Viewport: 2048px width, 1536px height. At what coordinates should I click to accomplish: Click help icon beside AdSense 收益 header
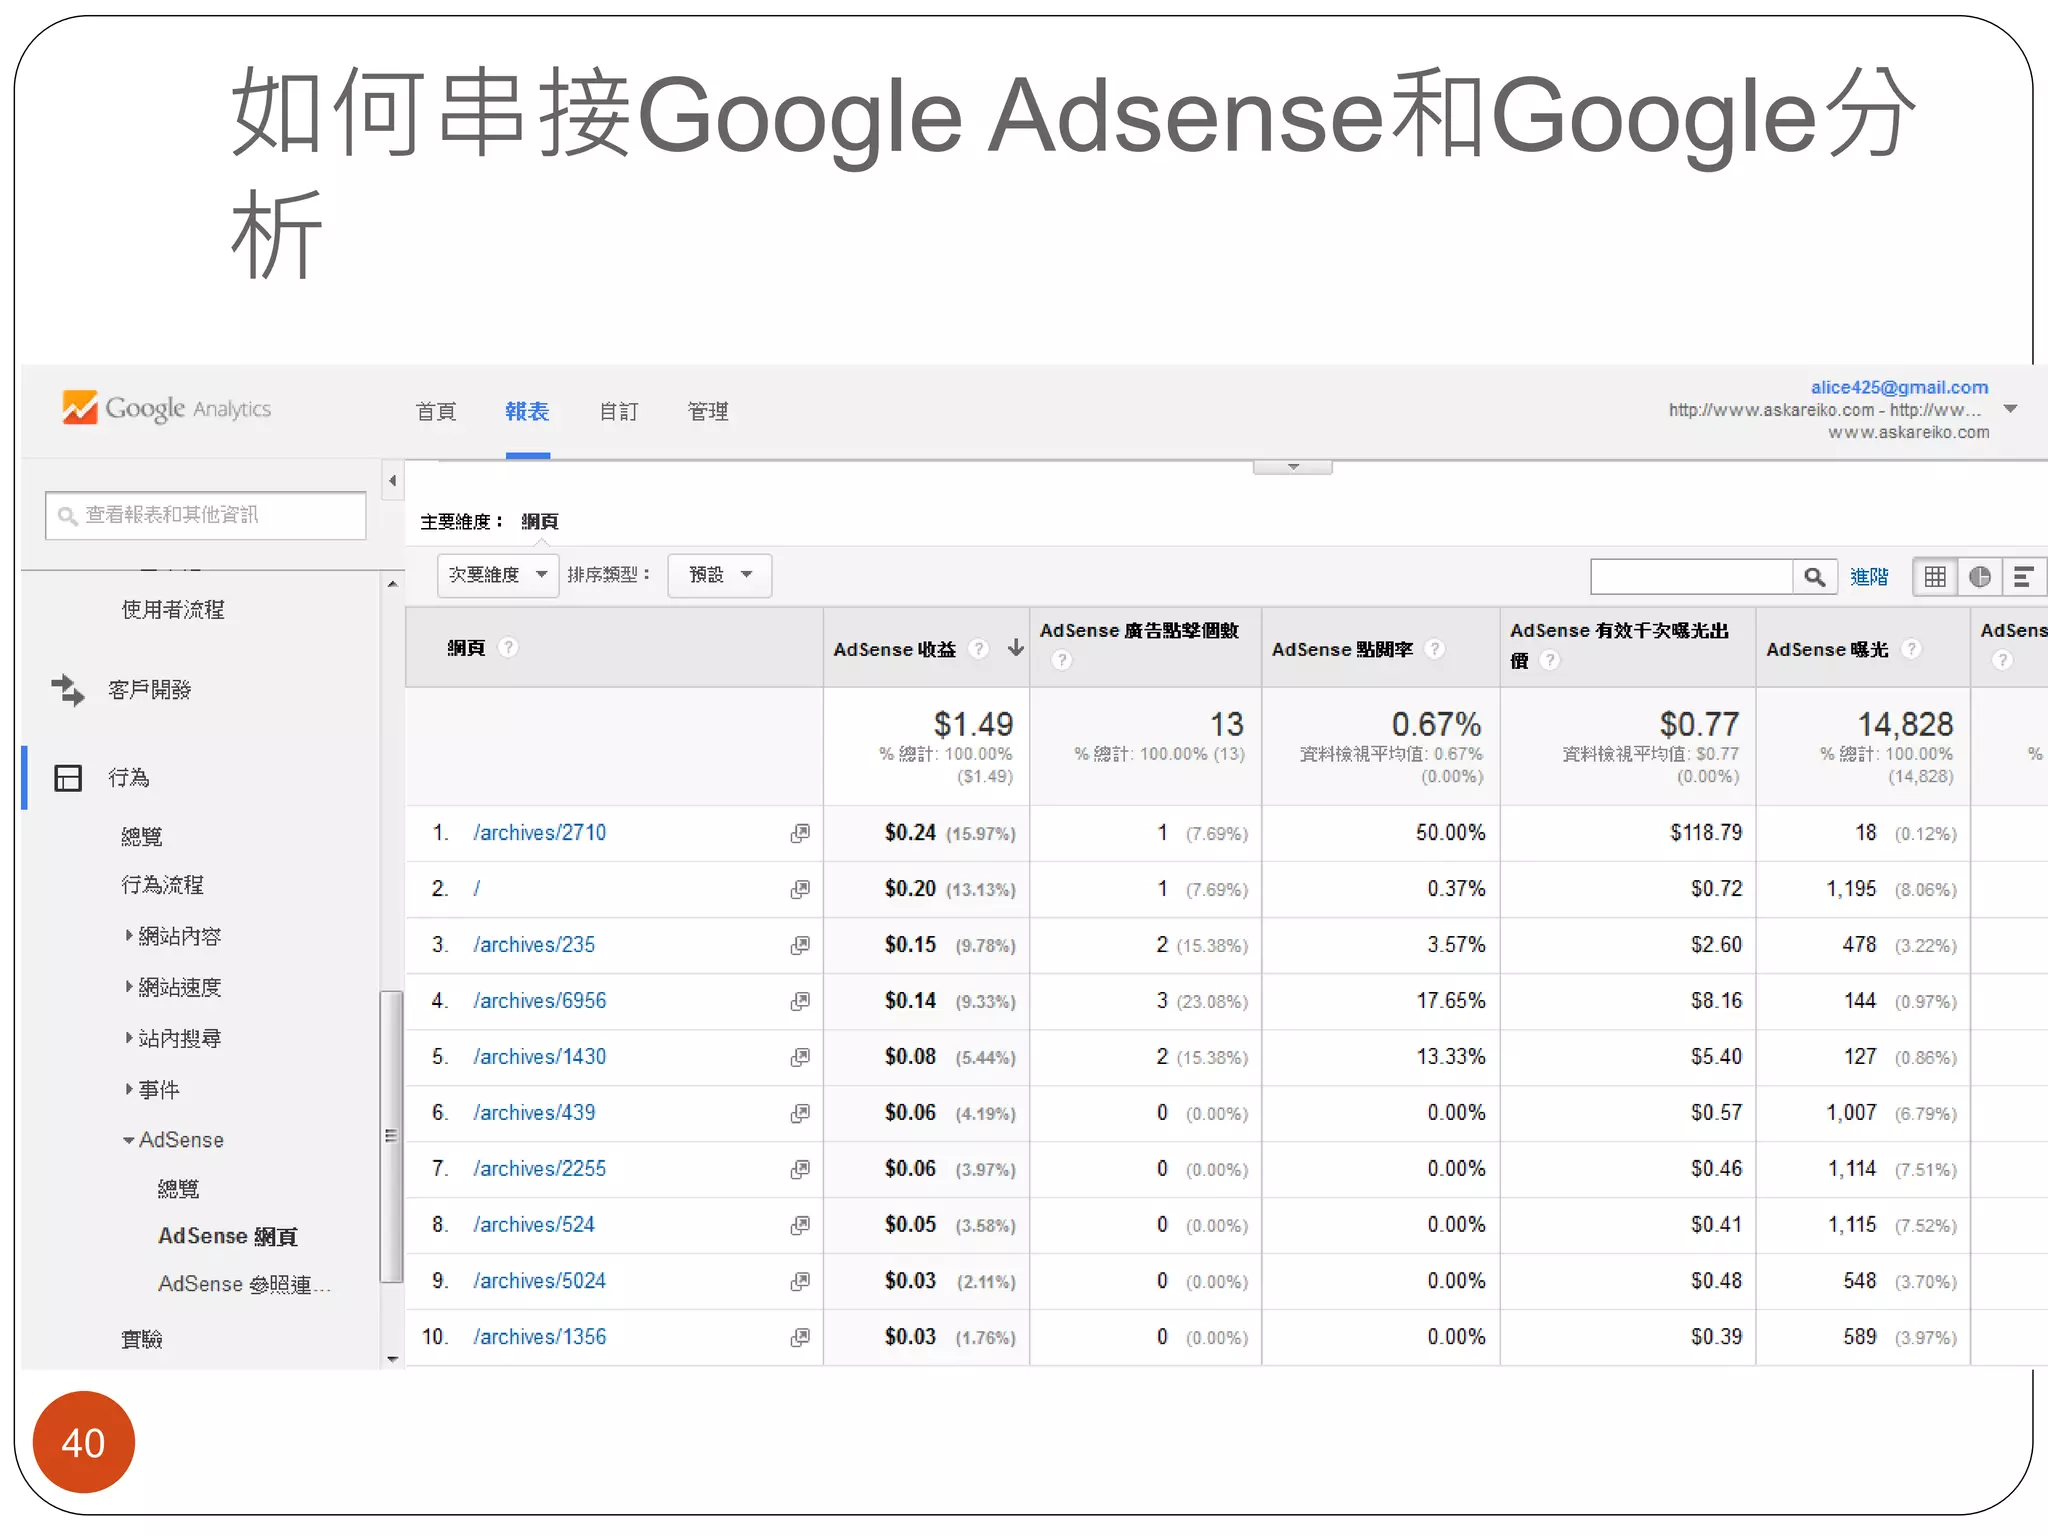[x=979, y=649]
